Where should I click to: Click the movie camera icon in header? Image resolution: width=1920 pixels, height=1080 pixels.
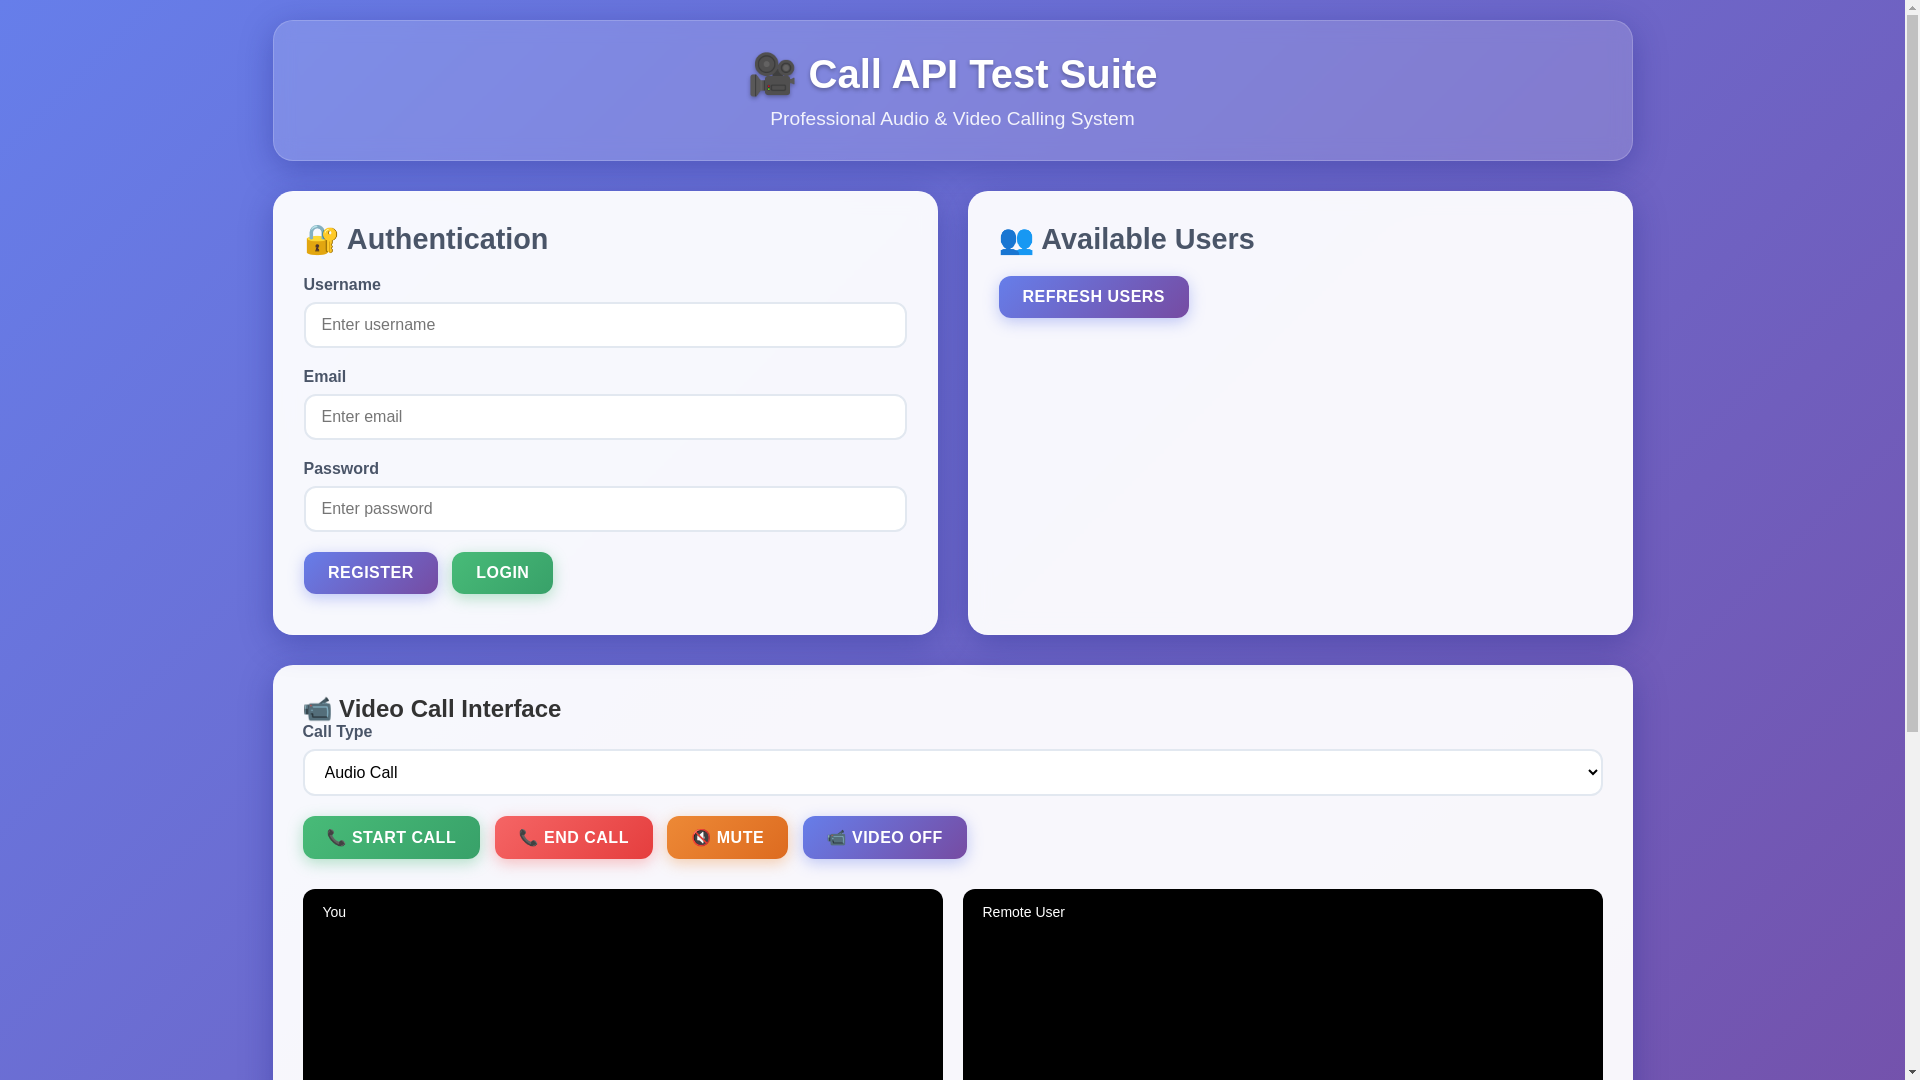[772, 75]
